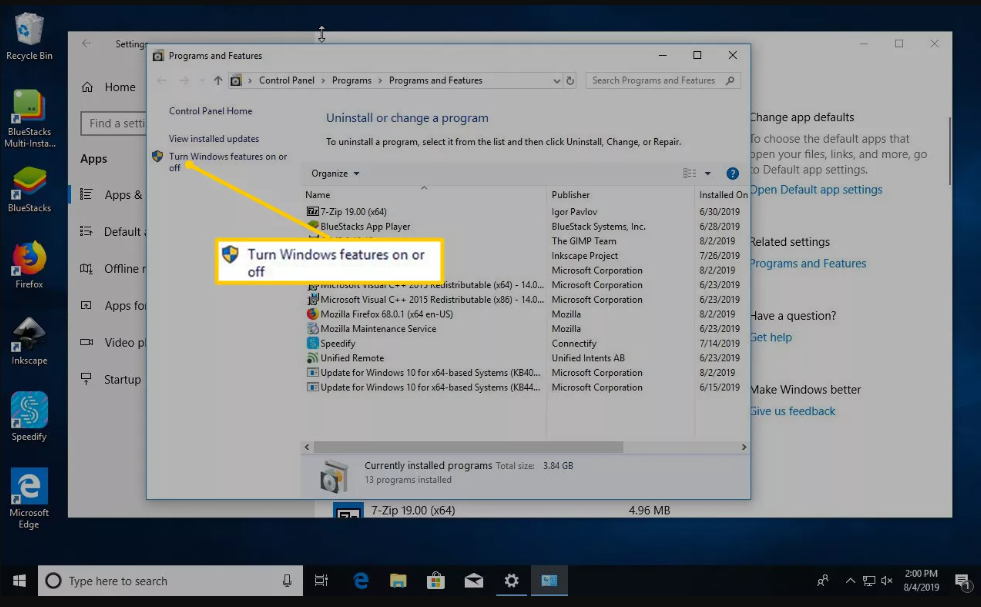Open the Mail app on the taskbar

coord(474,581)
